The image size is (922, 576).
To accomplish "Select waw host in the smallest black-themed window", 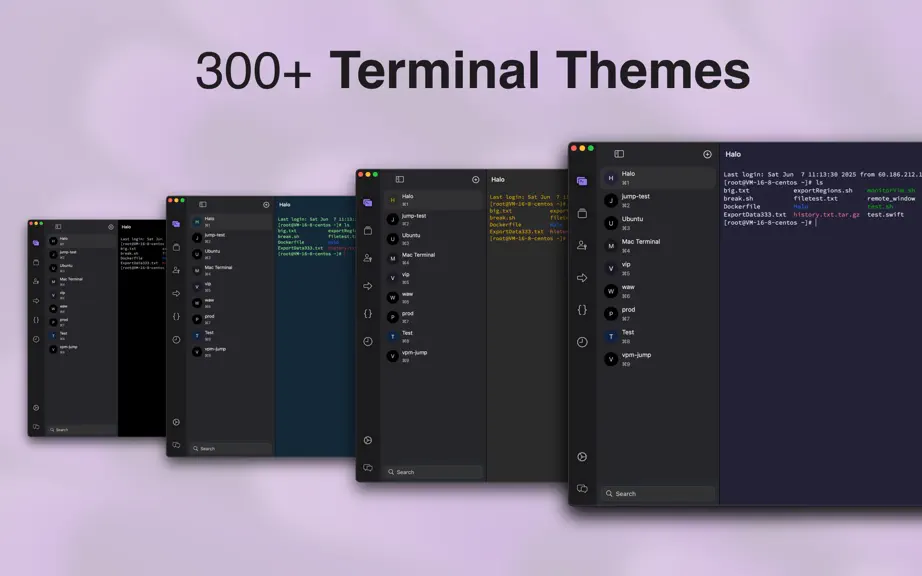I will [82, 309].
